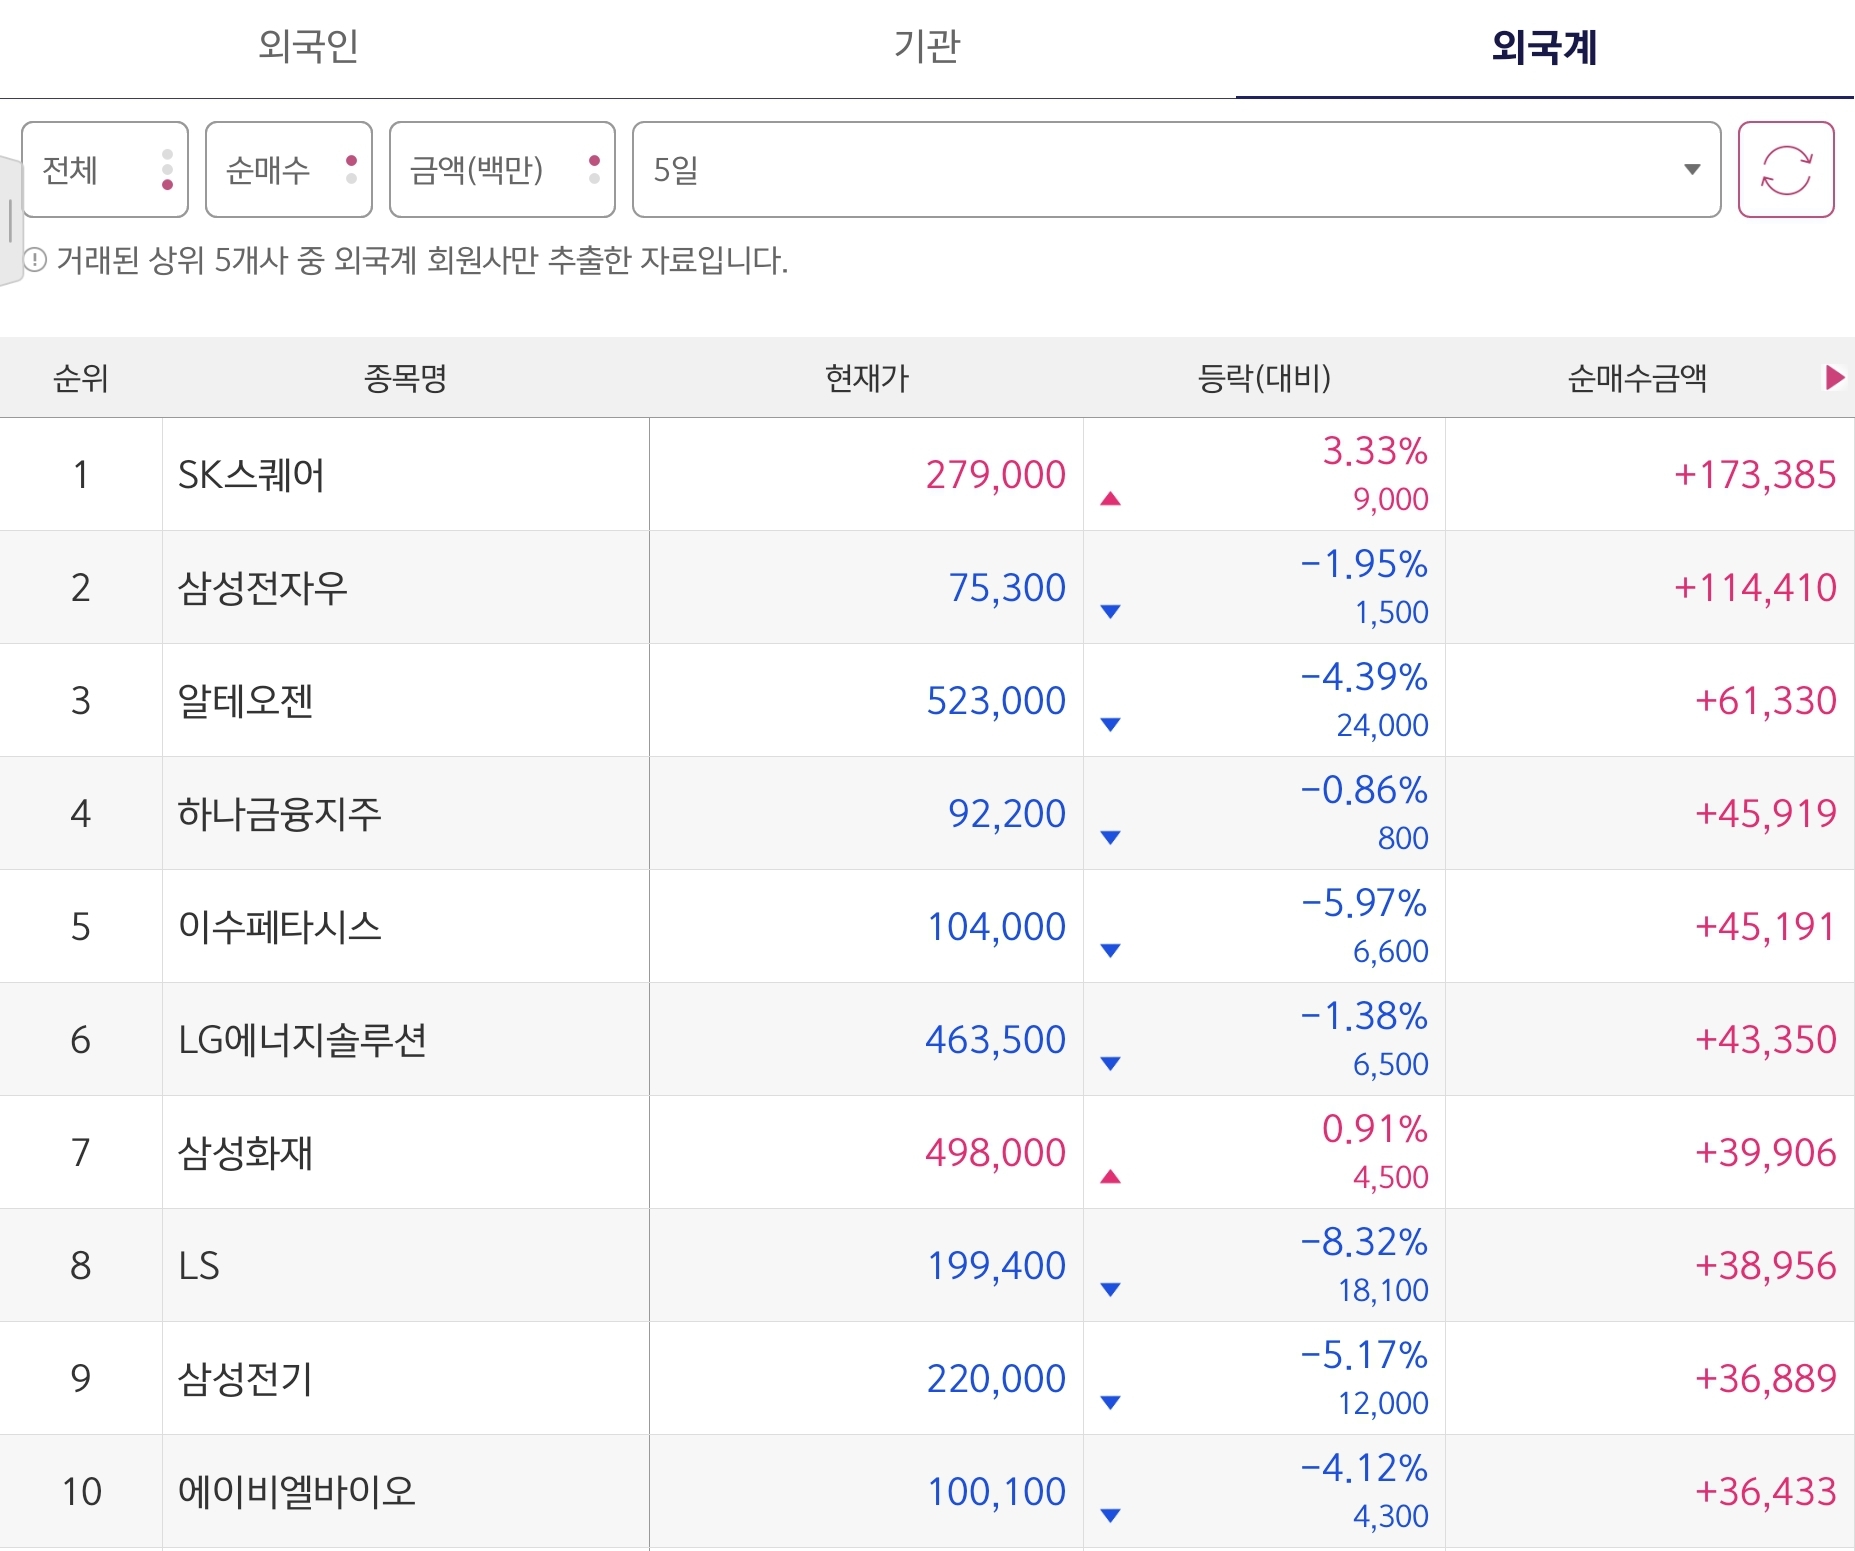This screenshot has height=1551, width=1855.
Task: Click the 279,000 current price
Action: (995, 475)
